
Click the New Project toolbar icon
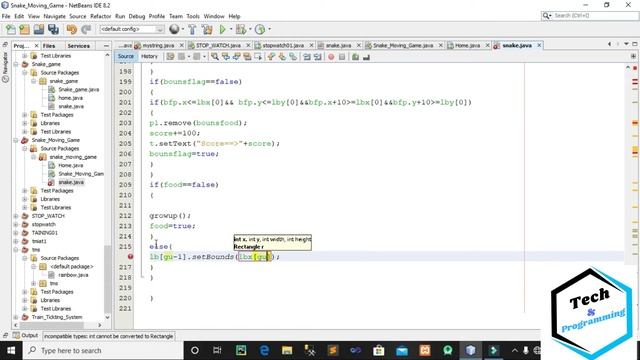[x=24, y=29]
